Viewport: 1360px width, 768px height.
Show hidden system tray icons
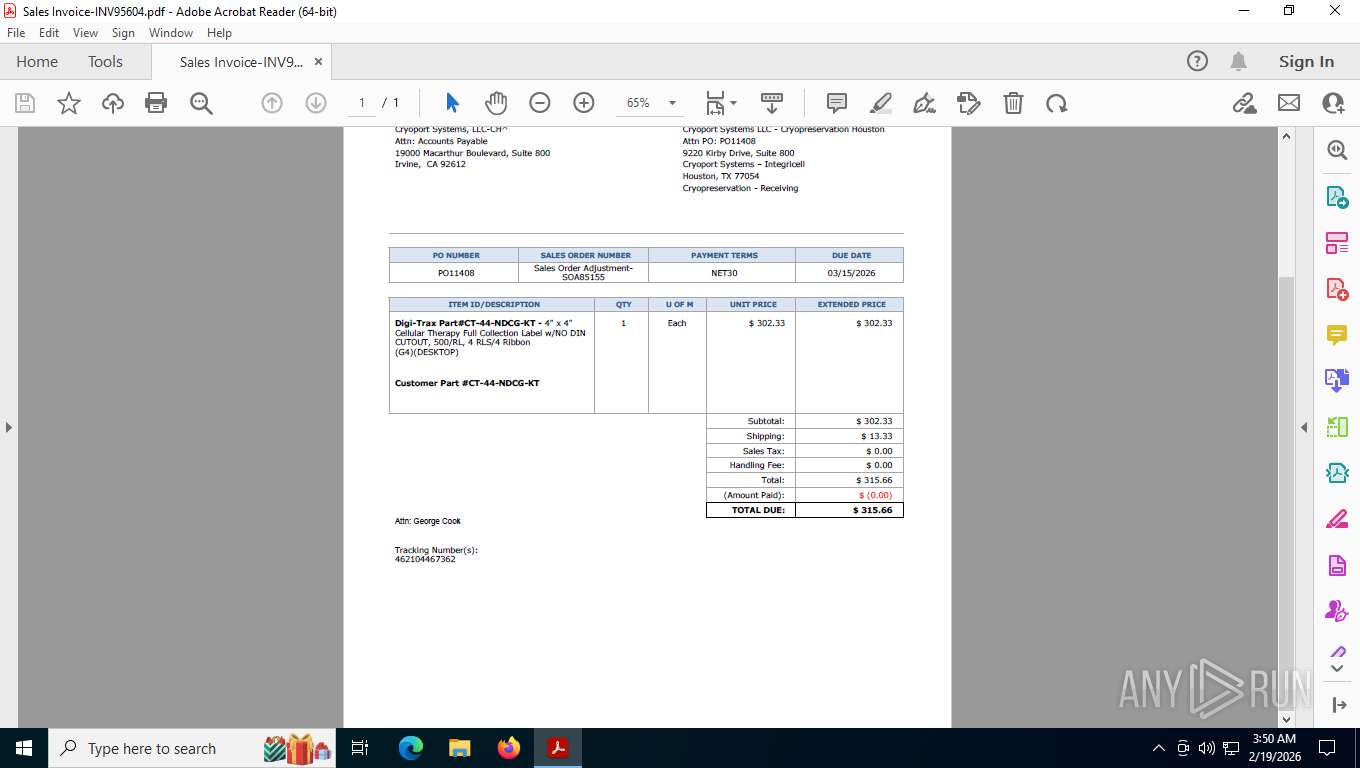(1159, 748)
